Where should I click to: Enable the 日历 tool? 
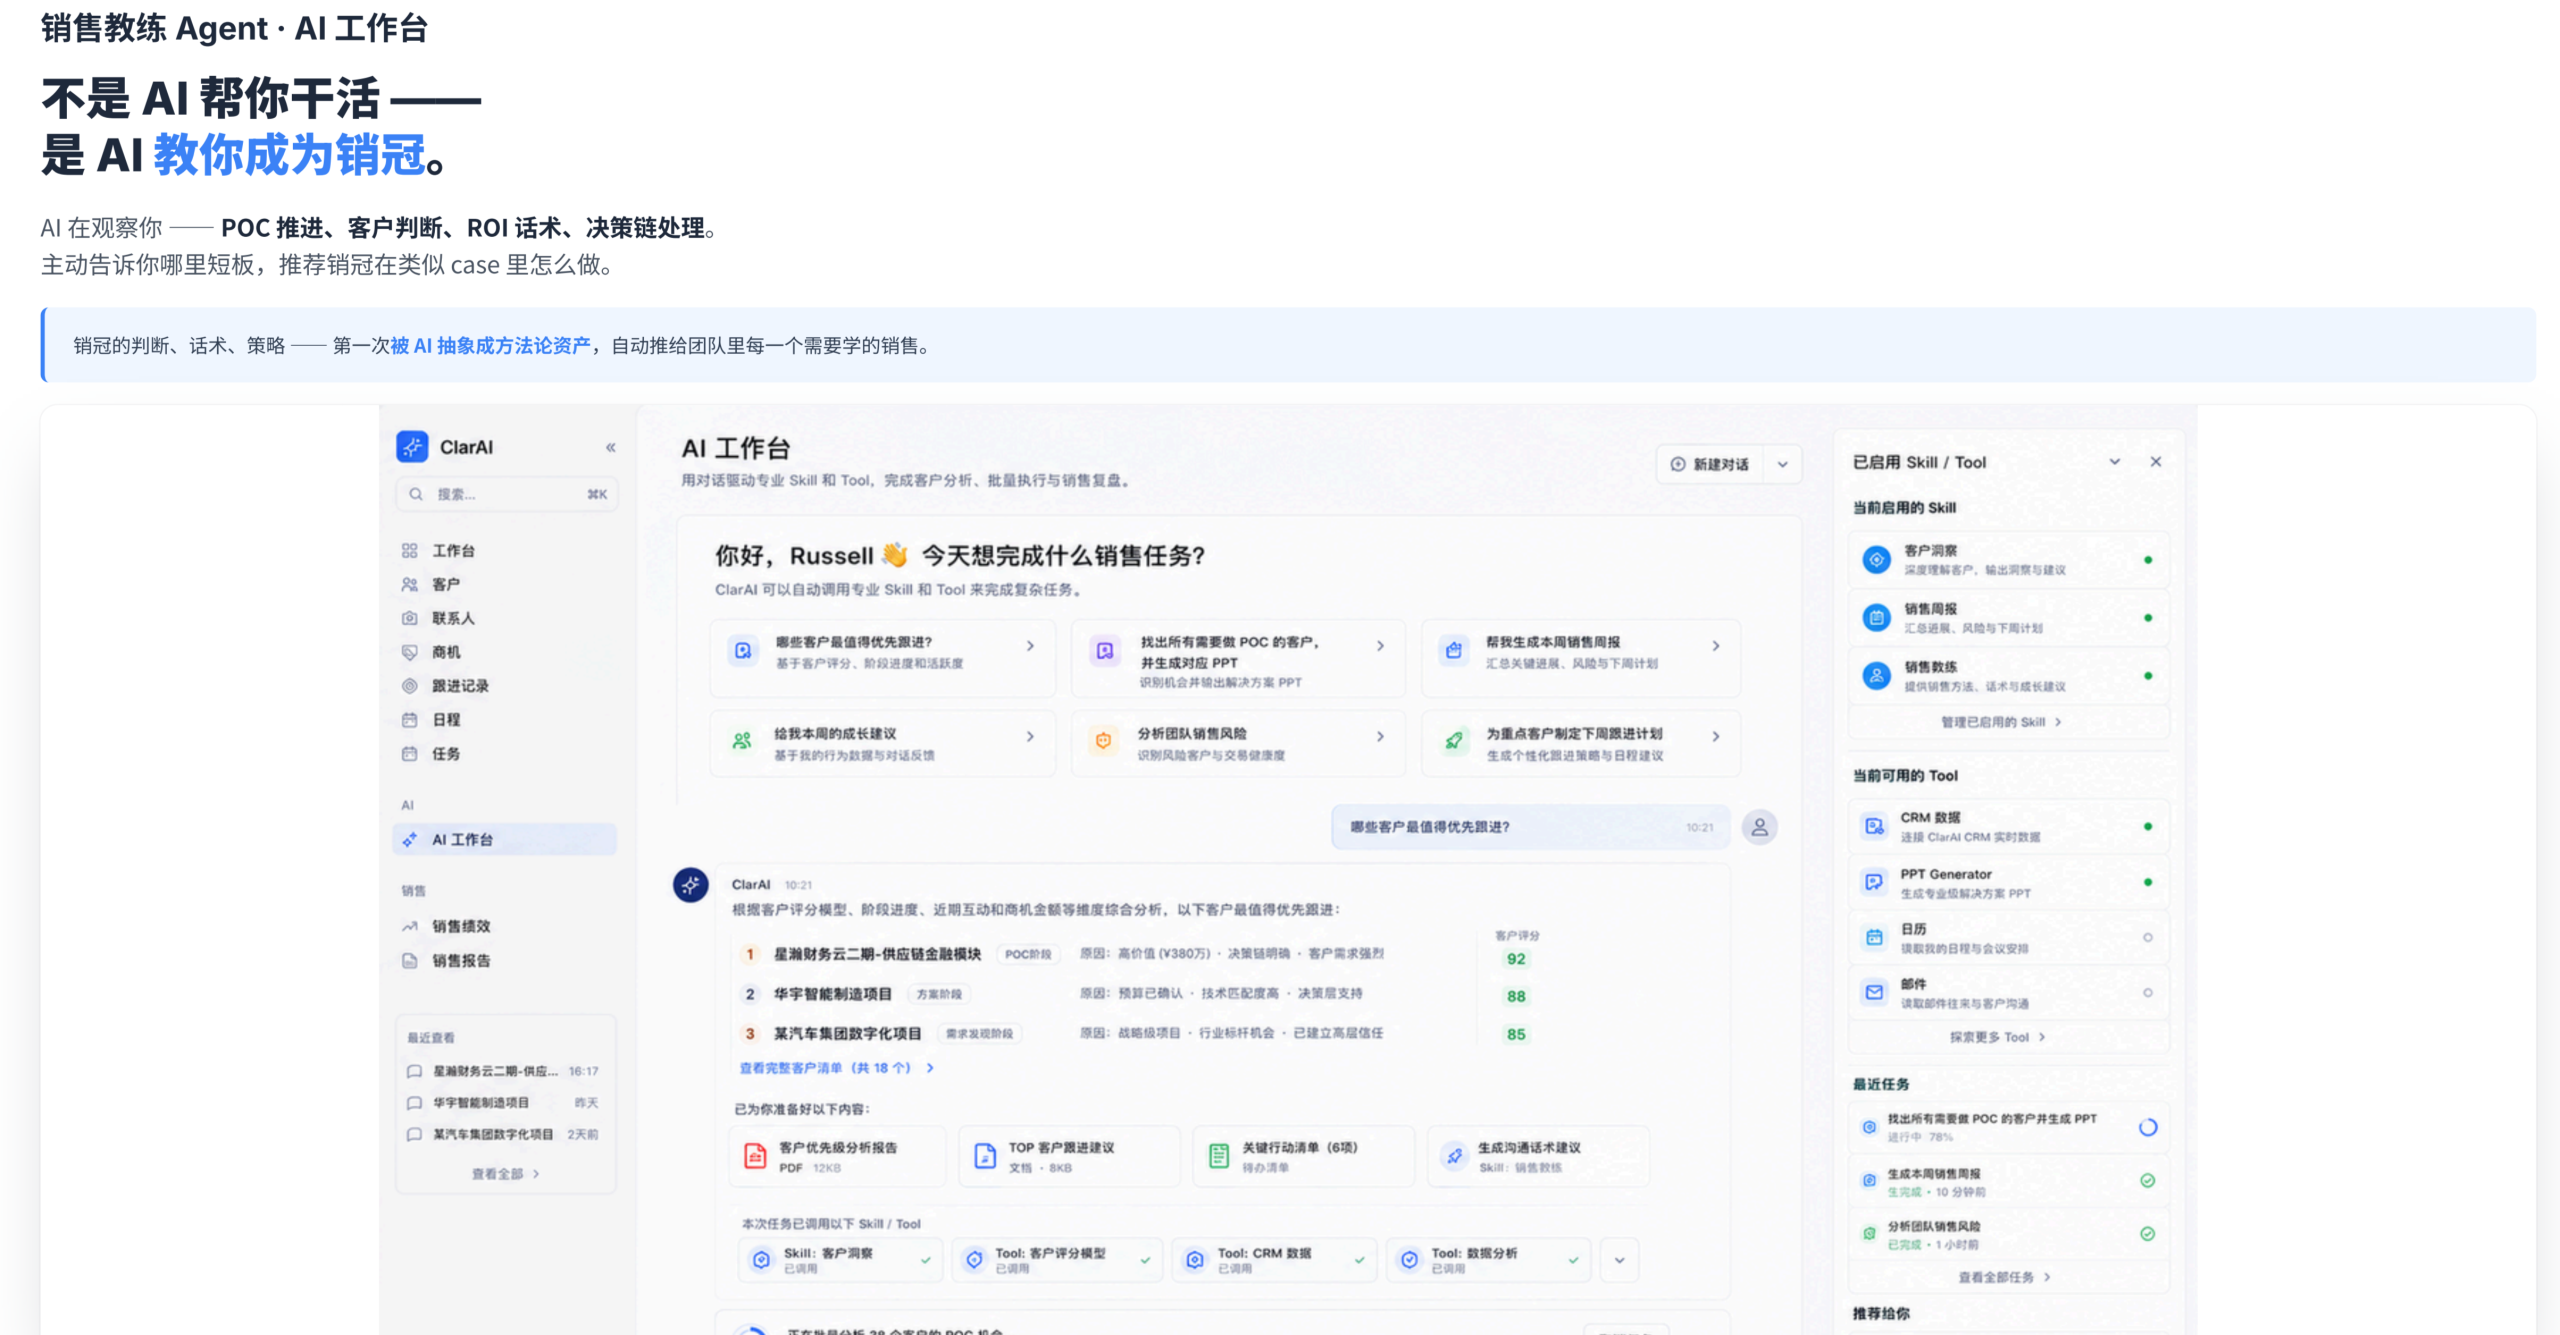tap(2148, 937)
